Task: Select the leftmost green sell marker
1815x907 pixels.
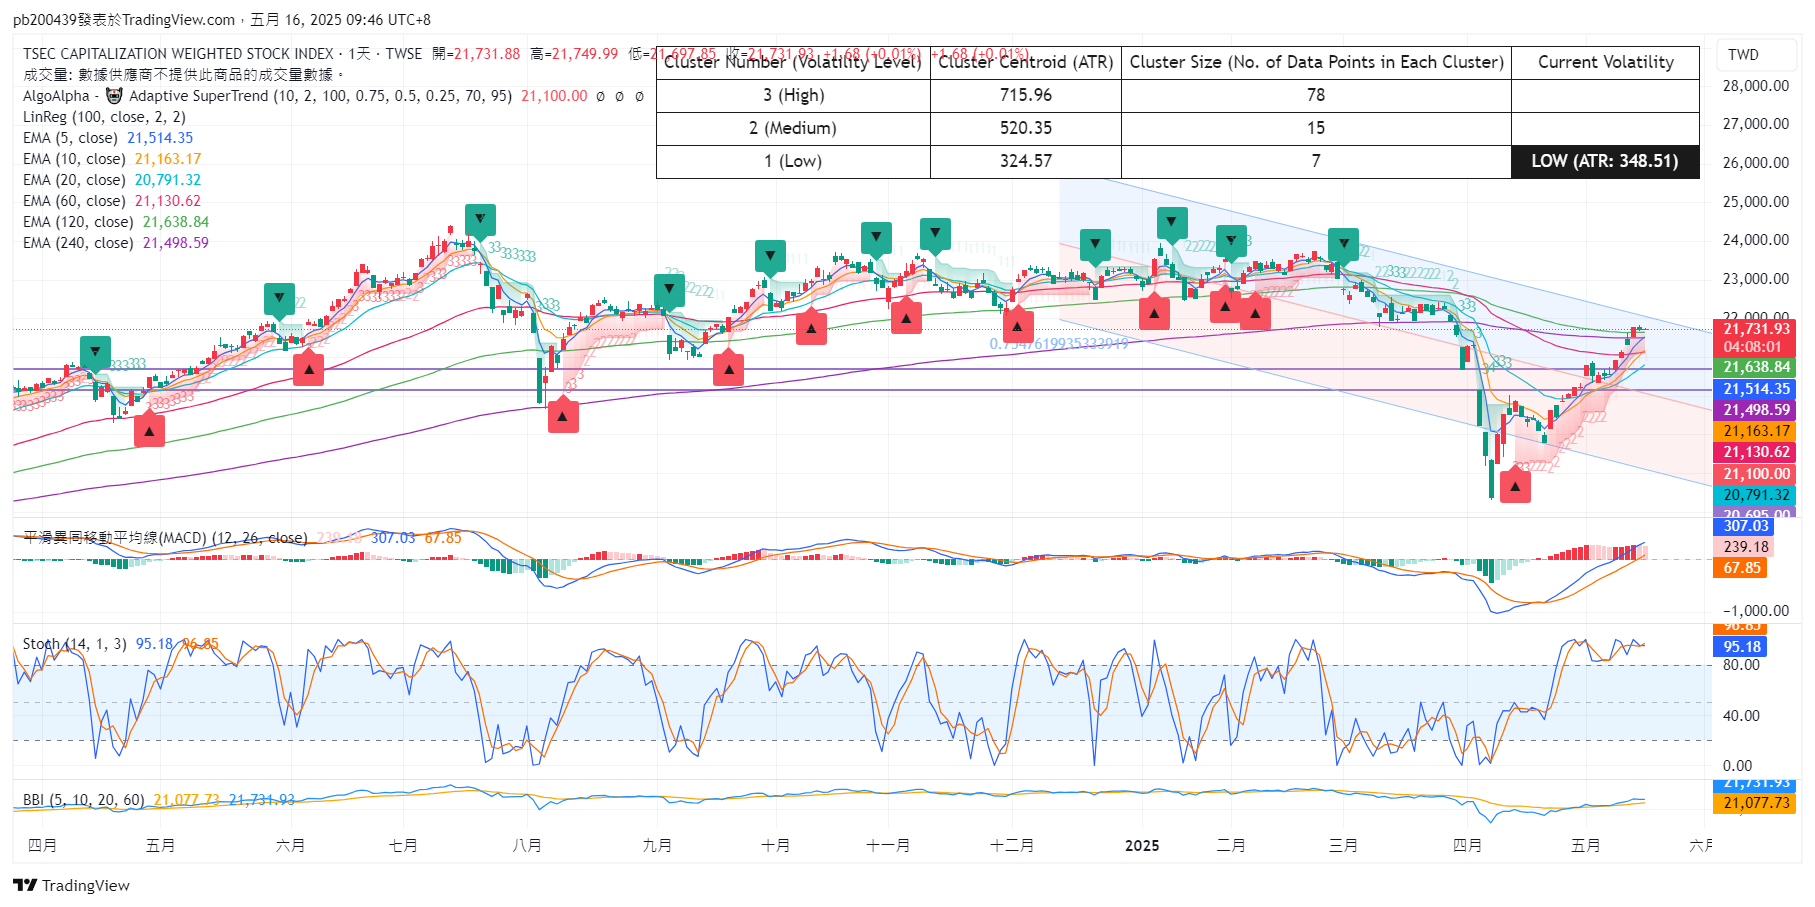Action: pos(95,352)
